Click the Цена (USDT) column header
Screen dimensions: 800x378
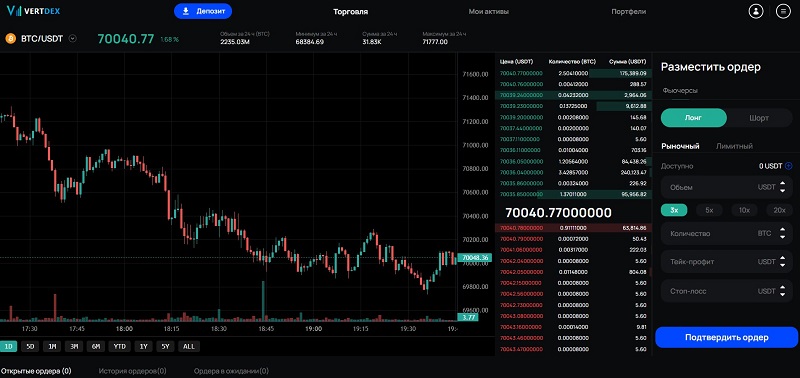pos(516,62)
